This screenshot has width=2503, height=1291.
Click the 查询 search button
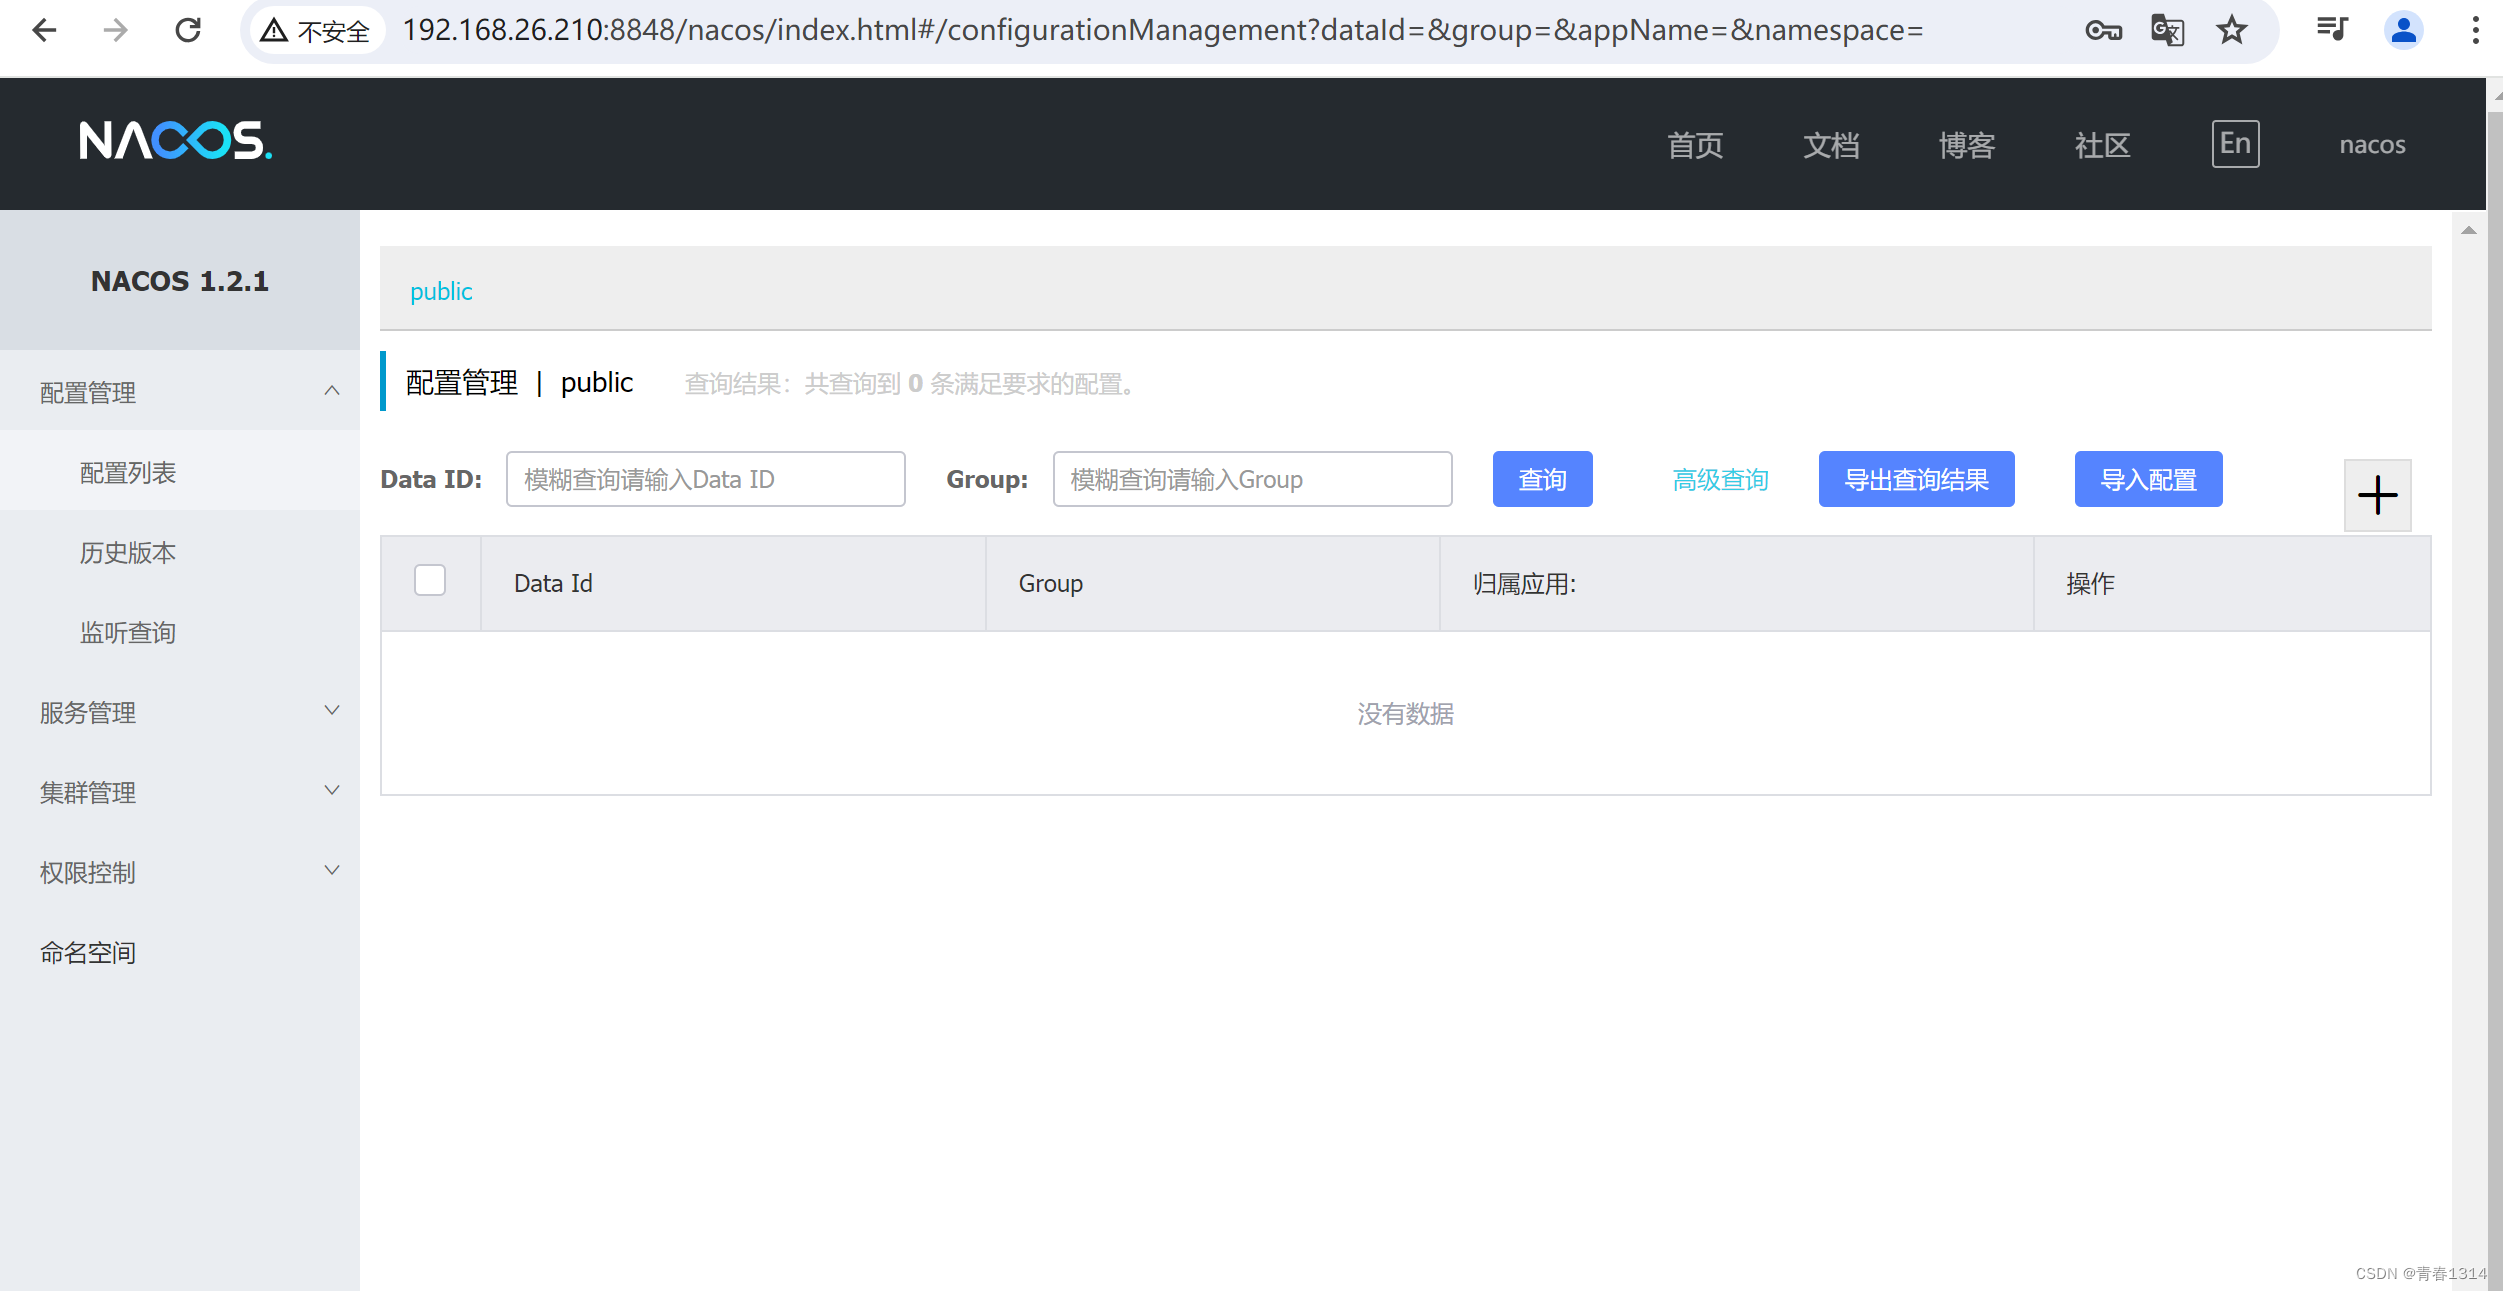tap(1542, 479)
